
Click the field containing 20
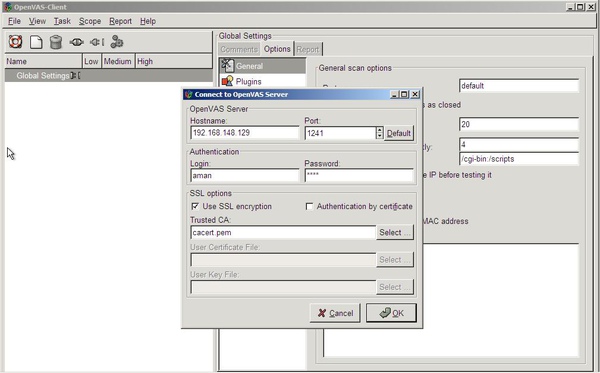pyautogui.click(x=519, y=124)
